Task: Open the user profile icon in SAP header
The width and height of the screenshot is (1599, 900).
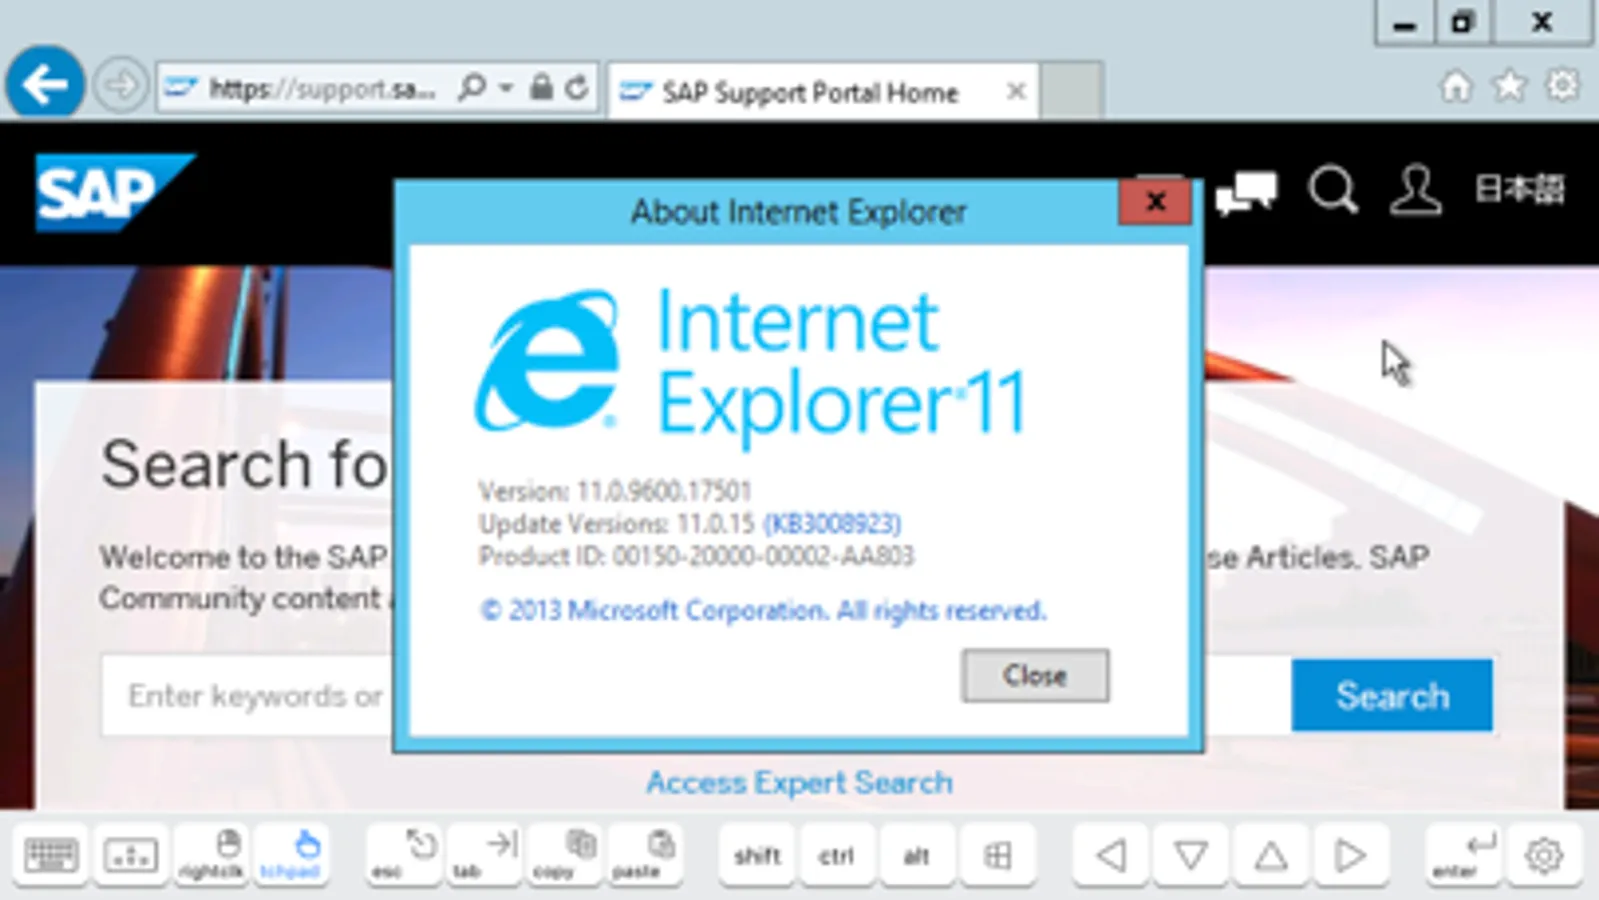Action: (1416, 189)
